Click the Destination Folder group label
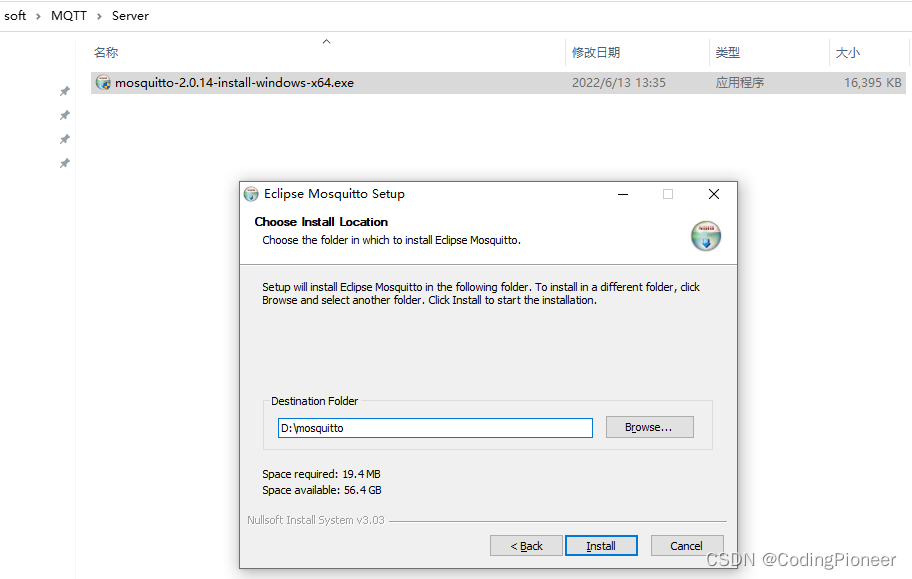Image resolution: width=912 pixels, height=579 pixels. [315, 401]
